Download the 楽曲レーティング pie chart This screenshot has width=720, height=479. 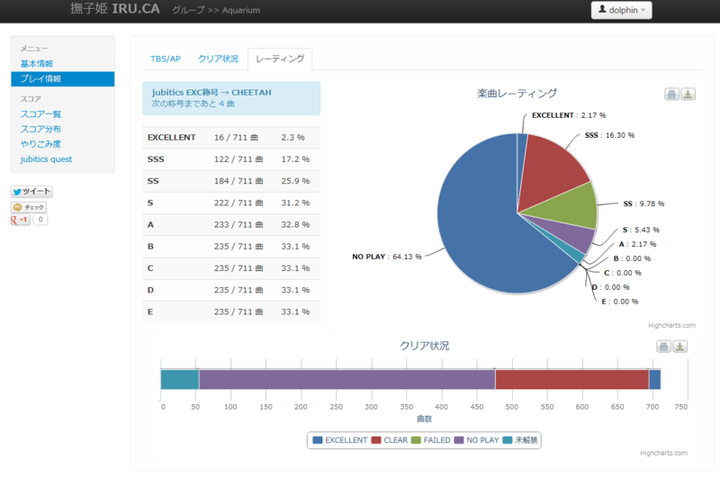pos(688,94)
